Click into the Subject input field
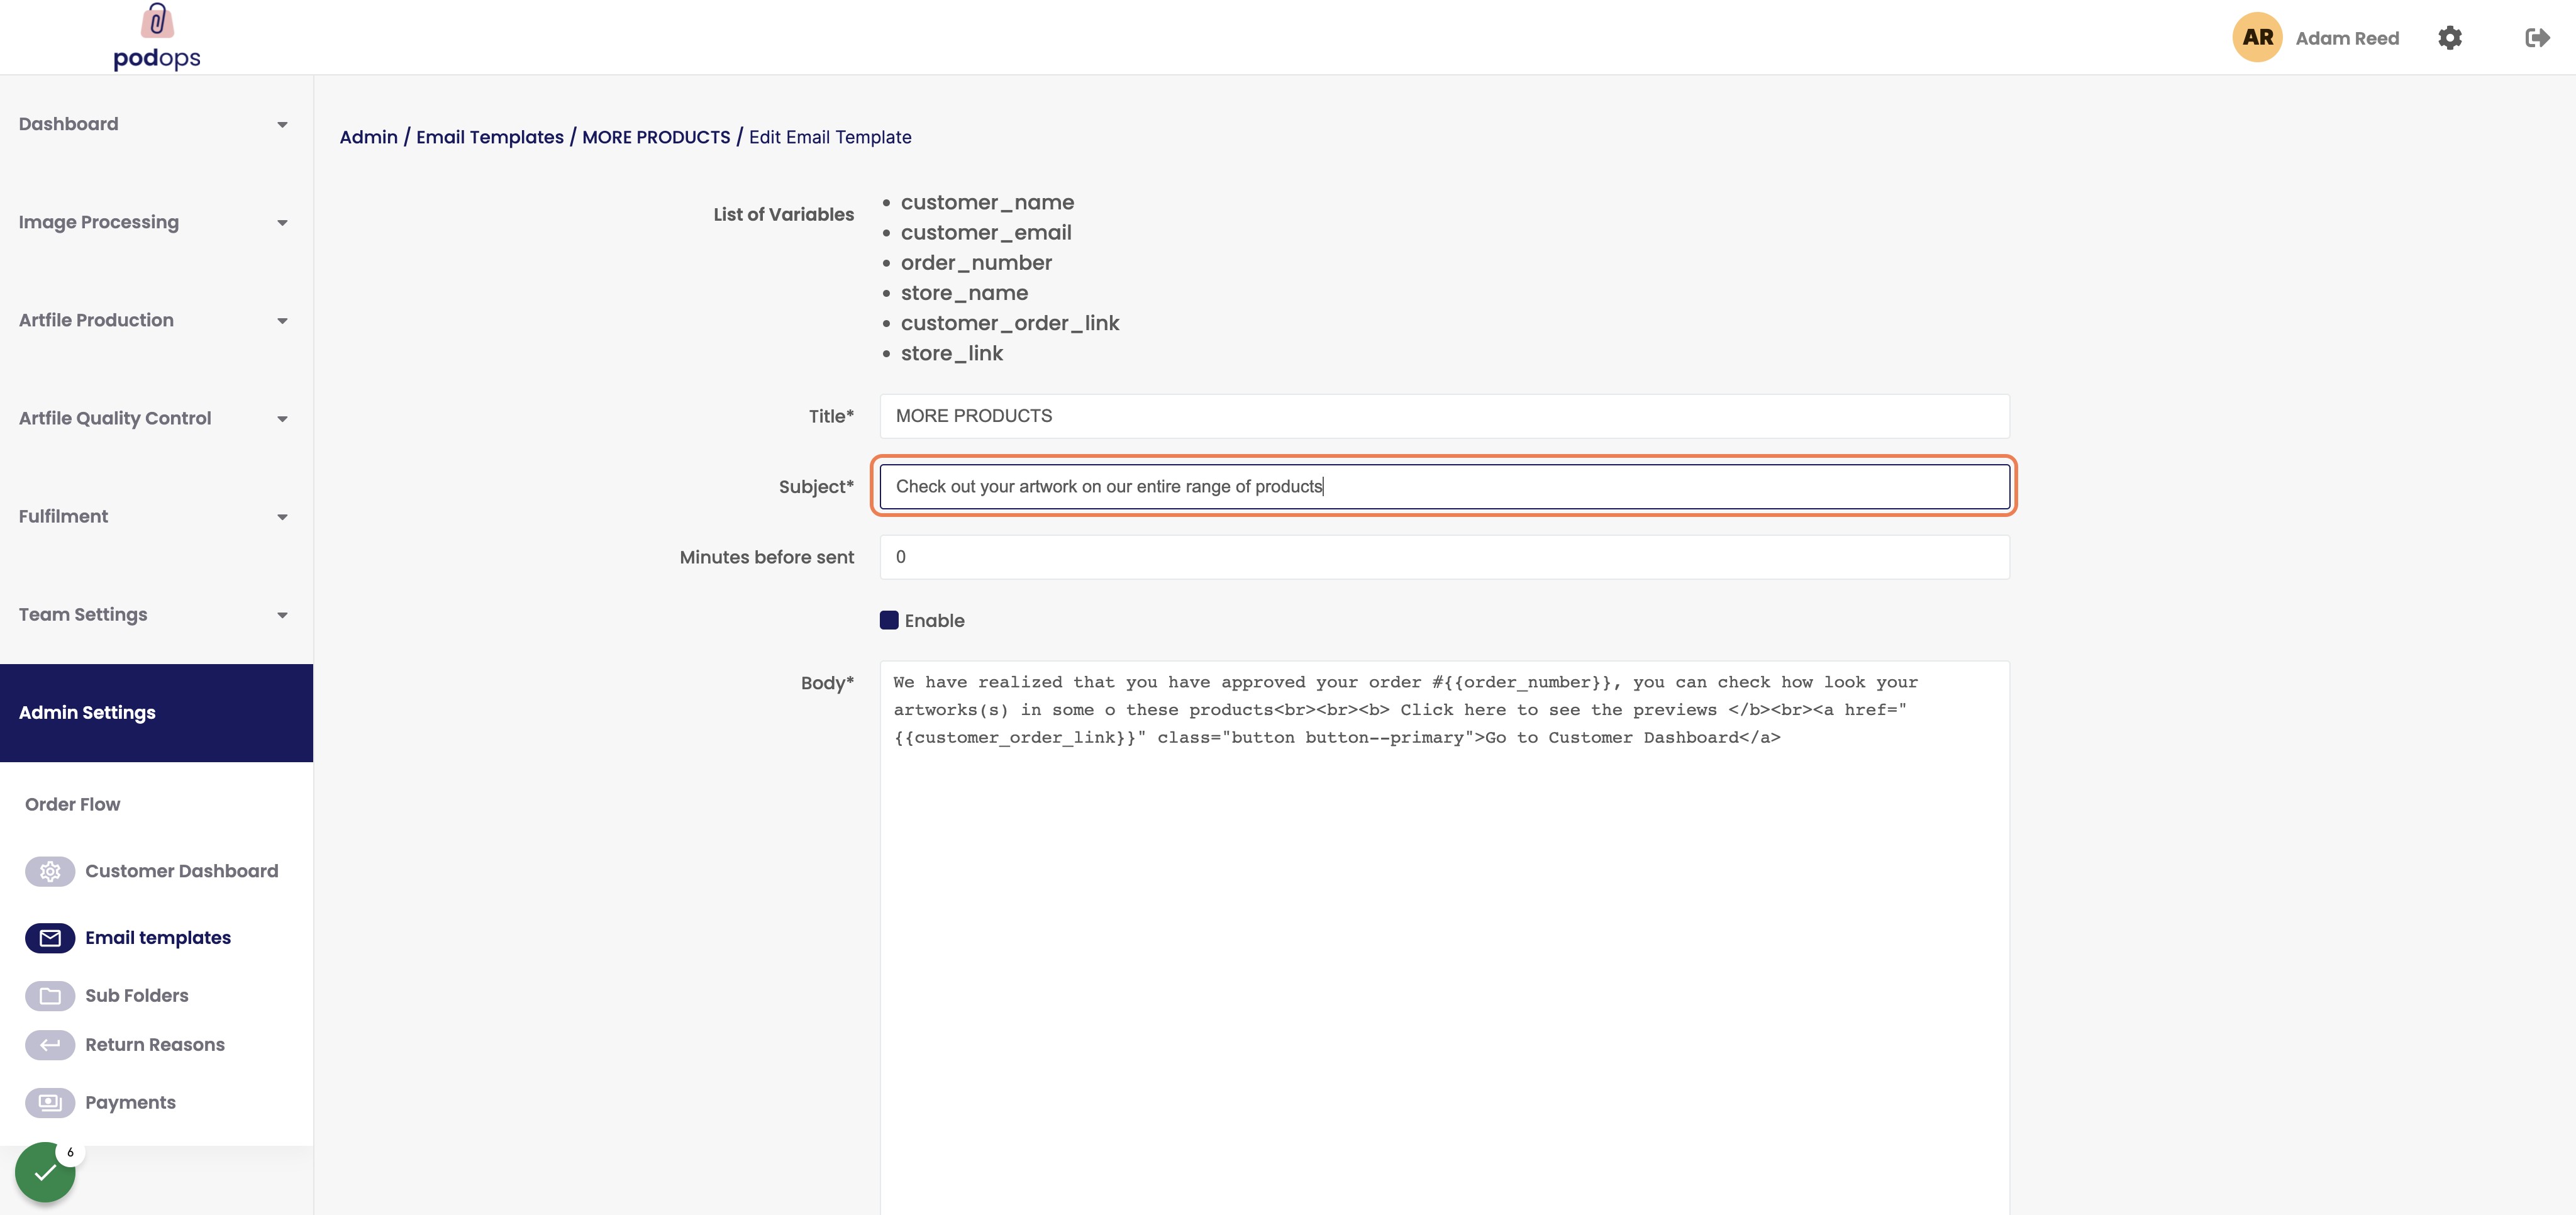 (1444, 486)
